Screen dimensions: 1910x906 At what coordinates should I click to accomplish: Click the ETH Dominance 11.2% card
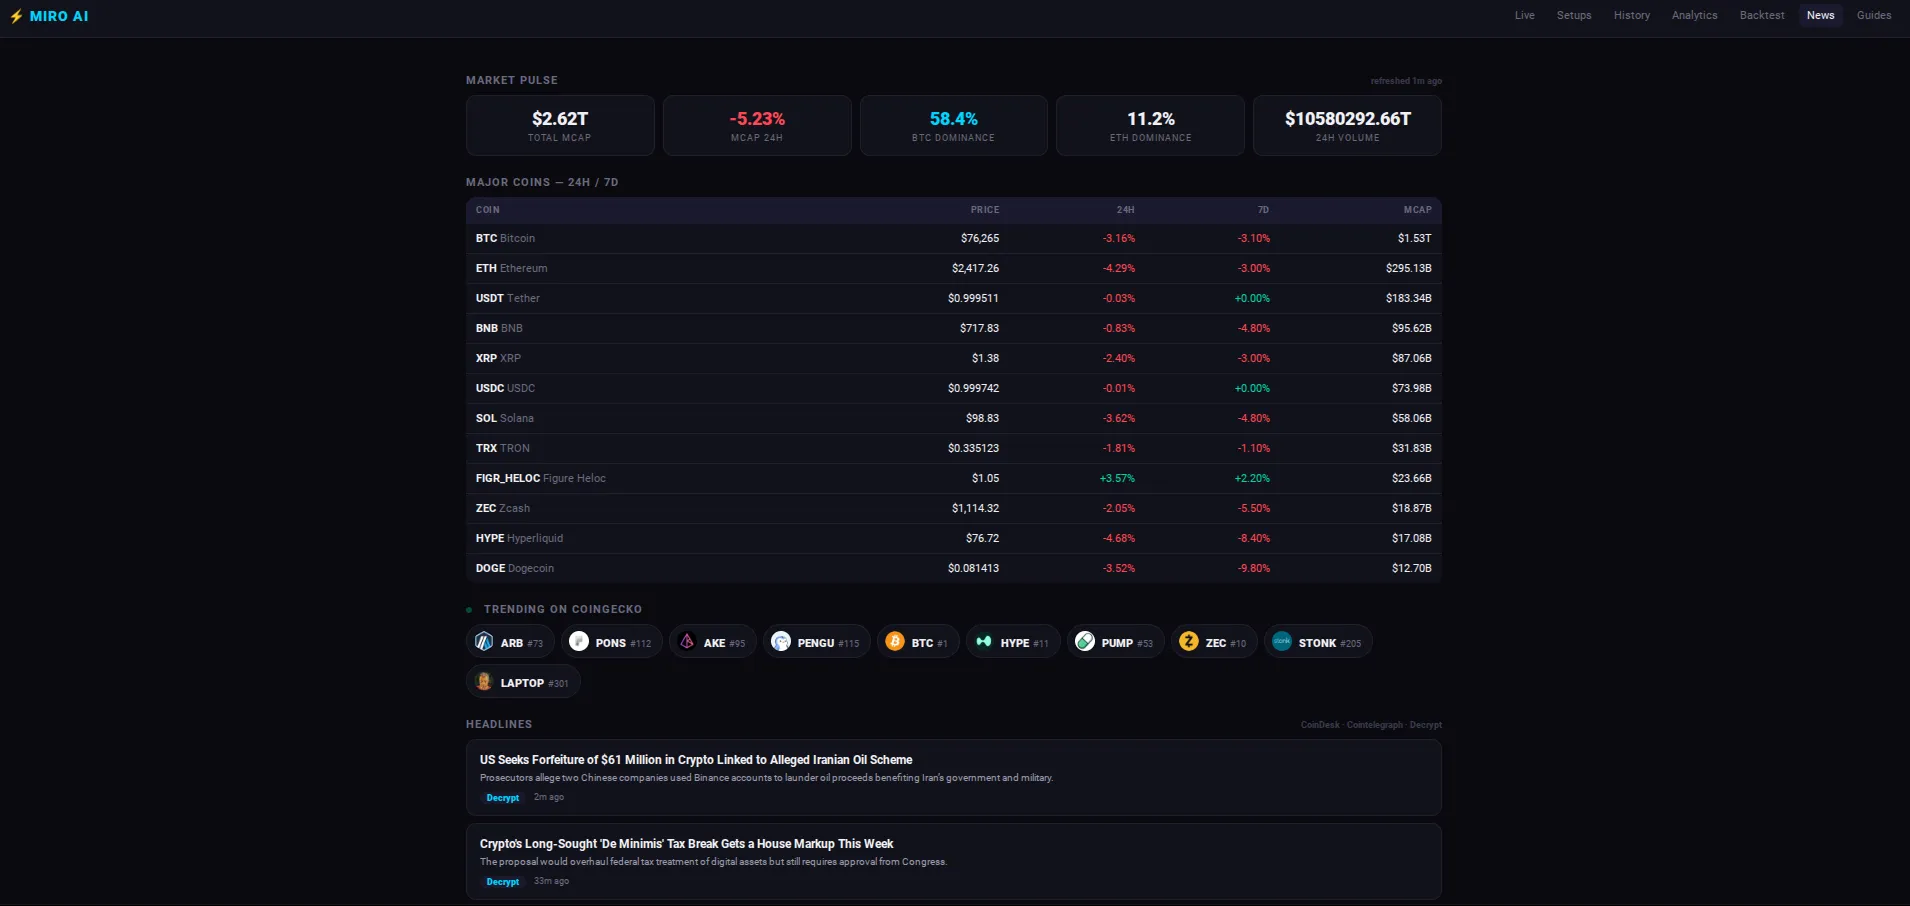[x=1150, y=126]
